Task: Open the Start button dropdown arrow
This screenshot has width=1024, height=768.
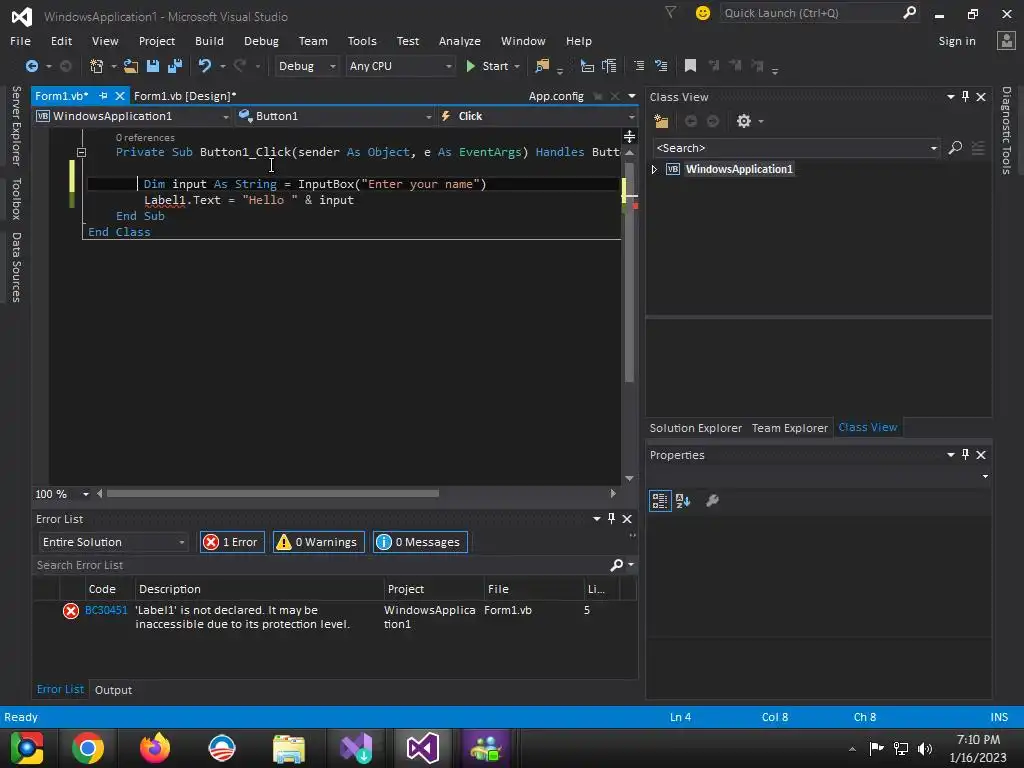Action: point(517,67)
